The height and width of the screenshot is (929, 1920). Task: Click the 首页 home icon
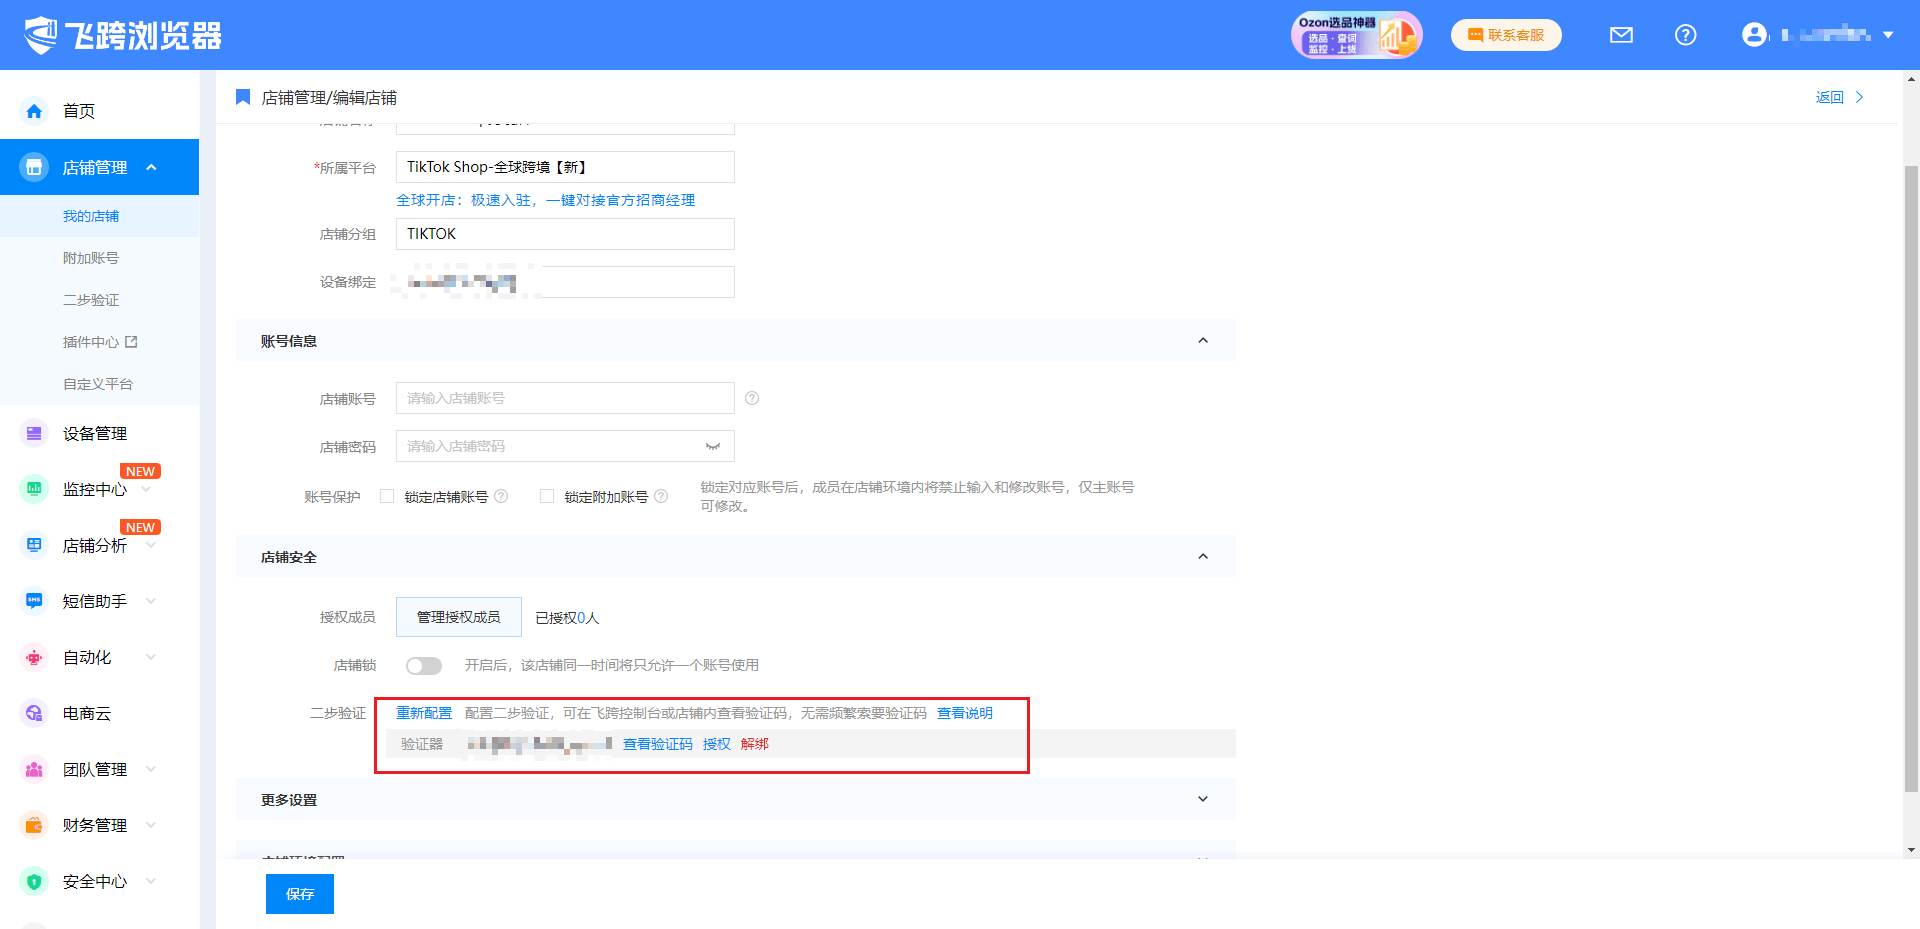pos(34,111)
